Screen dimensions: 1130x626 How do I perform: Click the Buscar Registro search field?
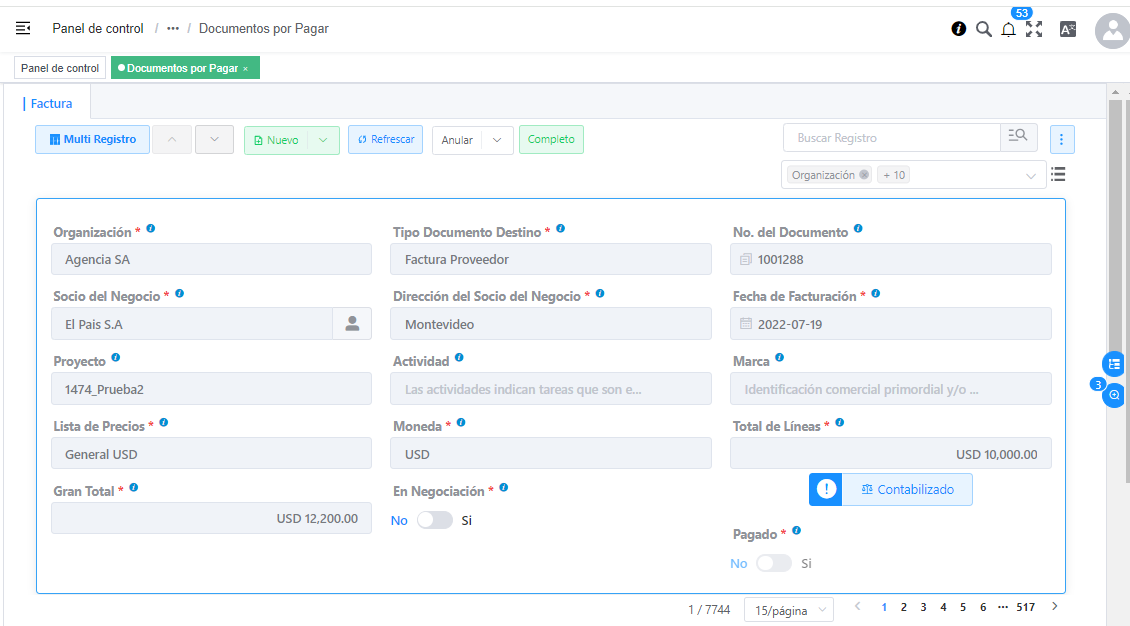point(892,138)
